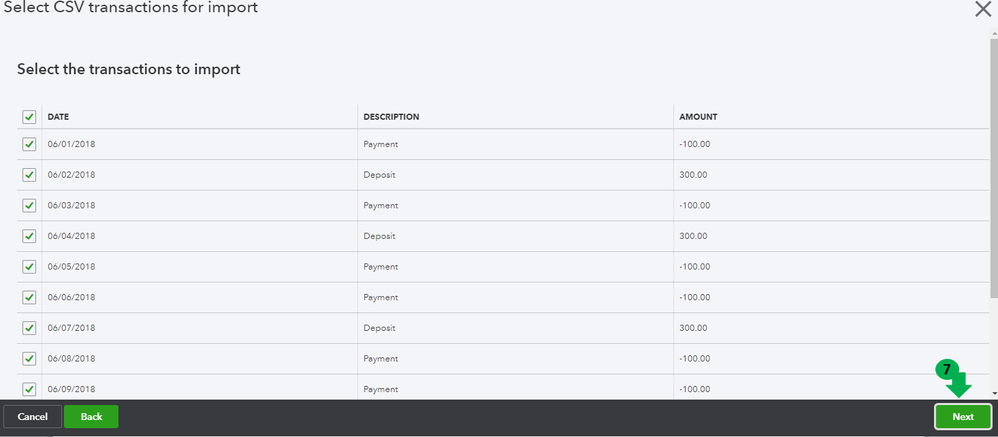Click the DESCRIPTION column header

coord(391,117)
